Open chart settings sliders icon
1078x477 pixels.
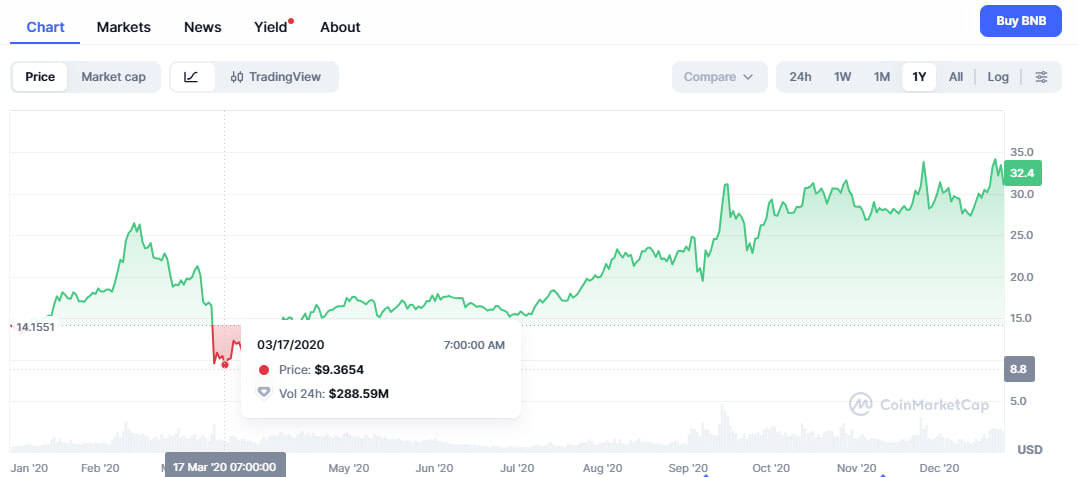tap(1041, 77)
